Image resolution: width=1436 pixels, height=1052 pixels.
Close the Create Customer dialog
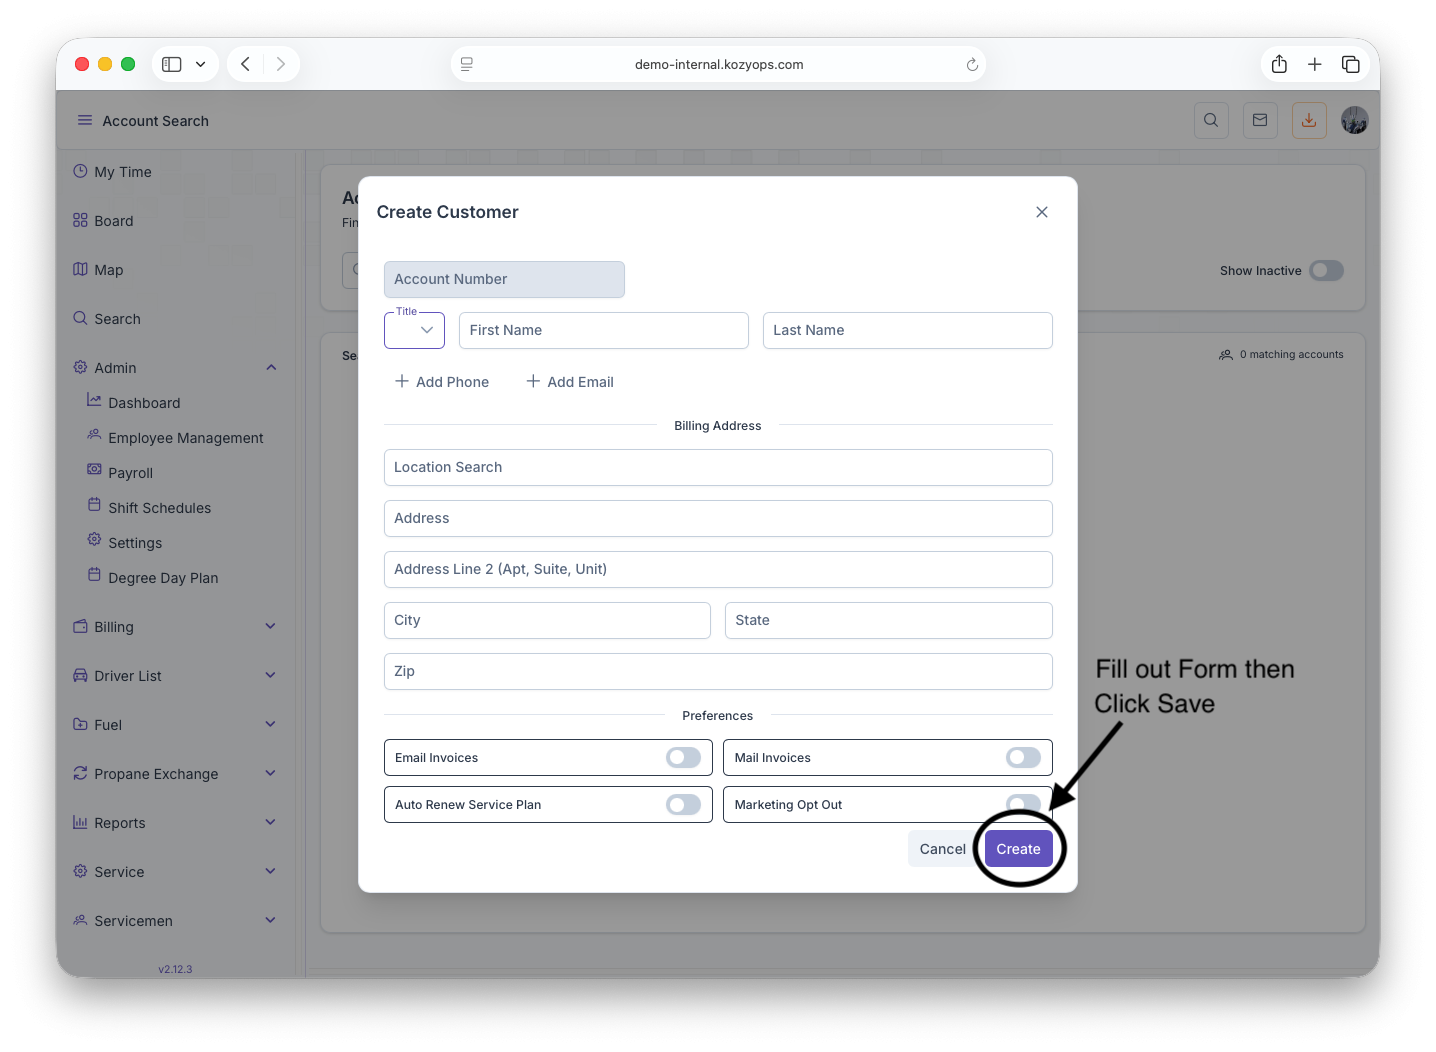click(1042, 212)
